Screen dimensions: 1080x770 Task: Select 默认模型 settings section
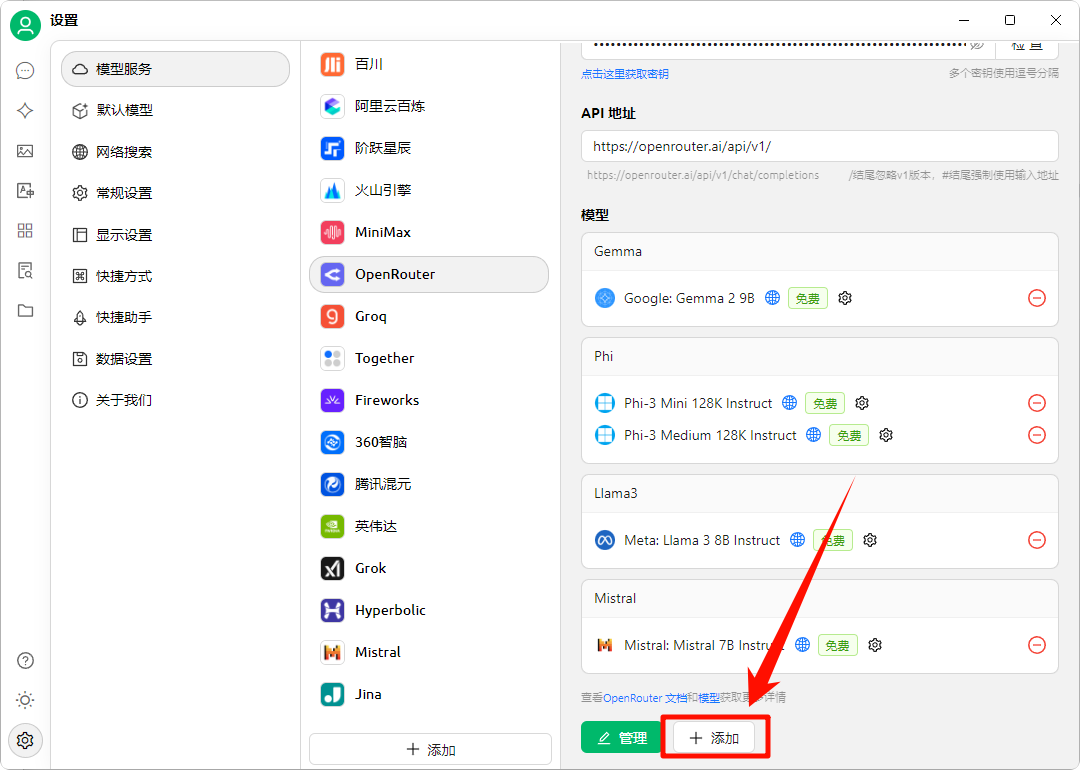click(x=176, y=110)
